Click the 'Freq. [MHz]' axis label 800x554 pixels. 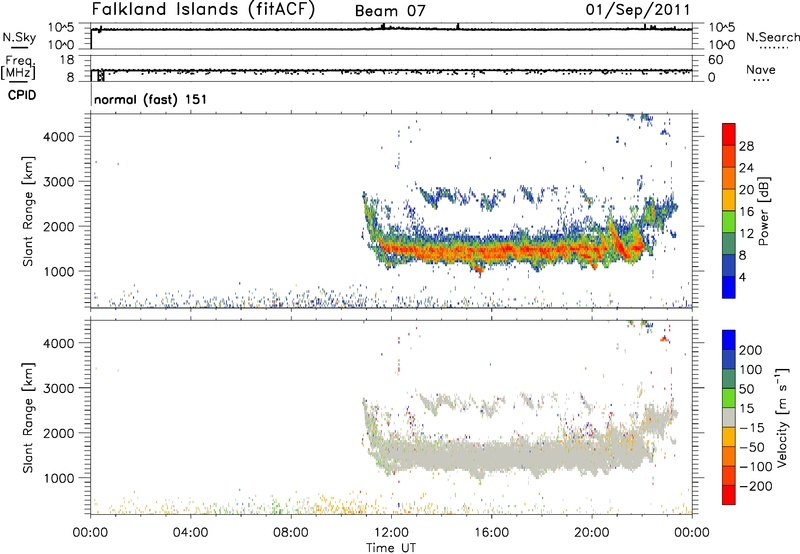(19, 68)
